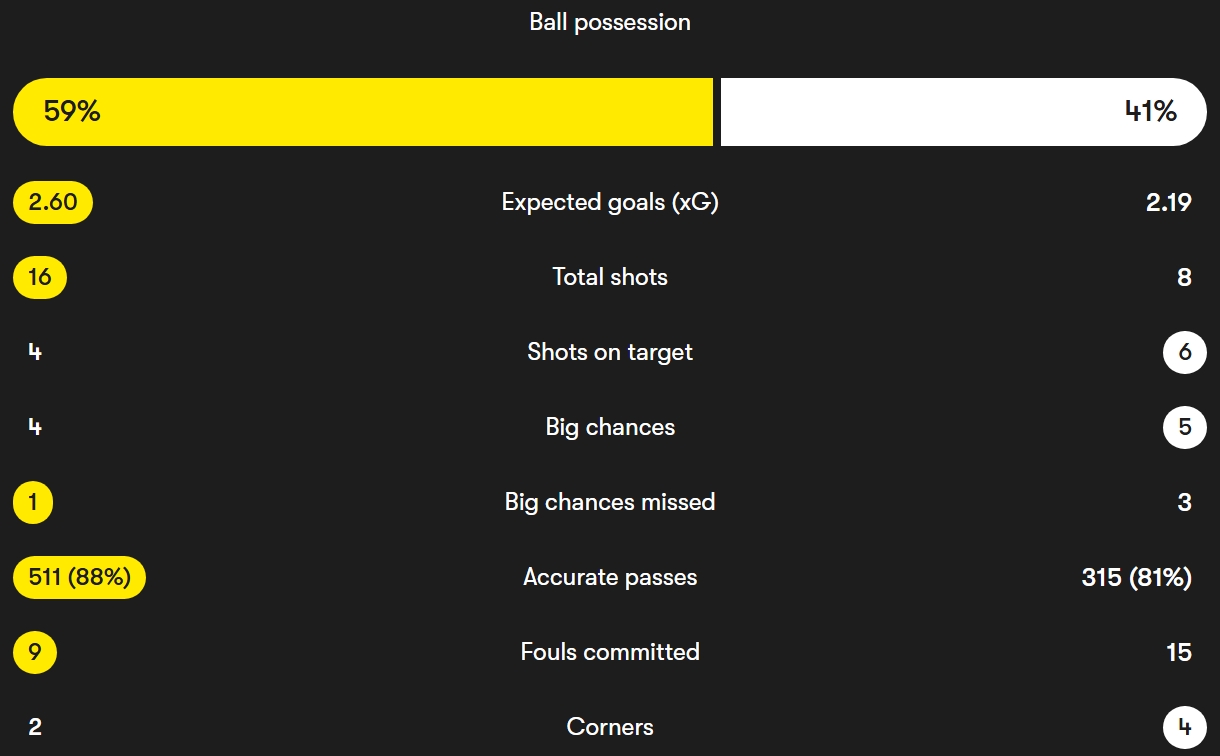Click the 2.19 xG value
The height and width of the screenshot is (756, 1220).
(1168, 202)
